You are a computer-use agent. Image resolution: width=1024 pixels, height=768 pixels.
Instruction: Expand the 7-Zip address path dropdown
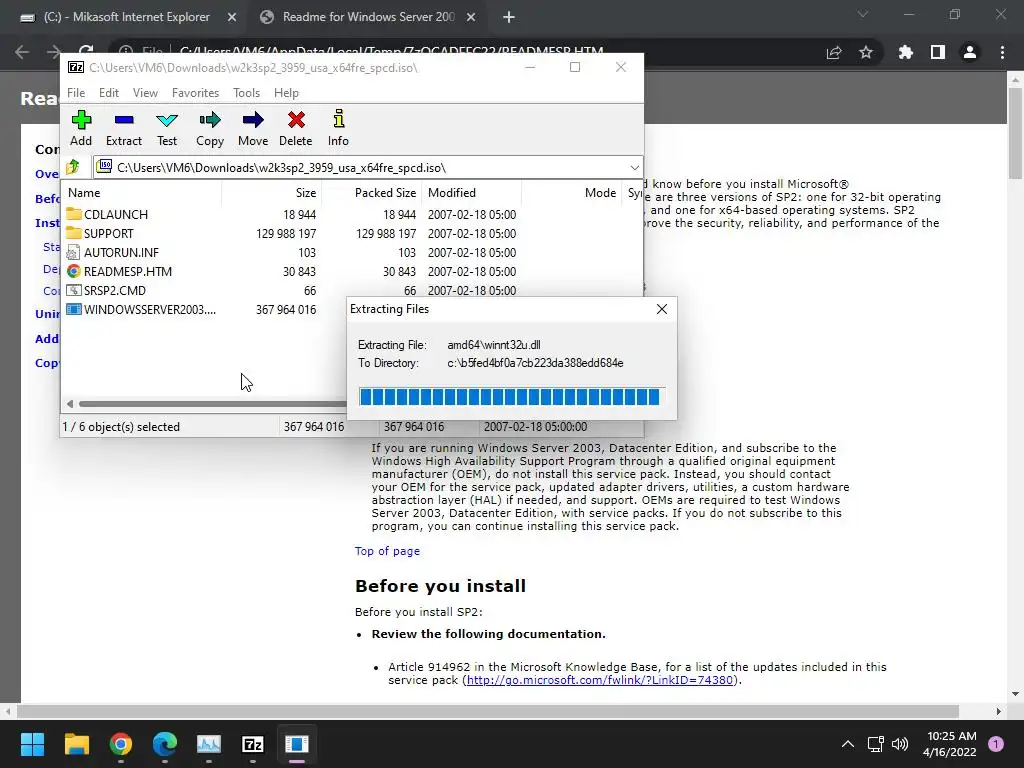pos(634,168)
